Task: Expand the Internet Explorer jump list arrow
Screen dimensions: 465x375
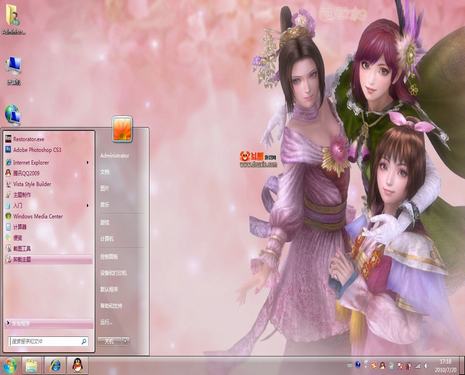Action: (x=88, y=163)
